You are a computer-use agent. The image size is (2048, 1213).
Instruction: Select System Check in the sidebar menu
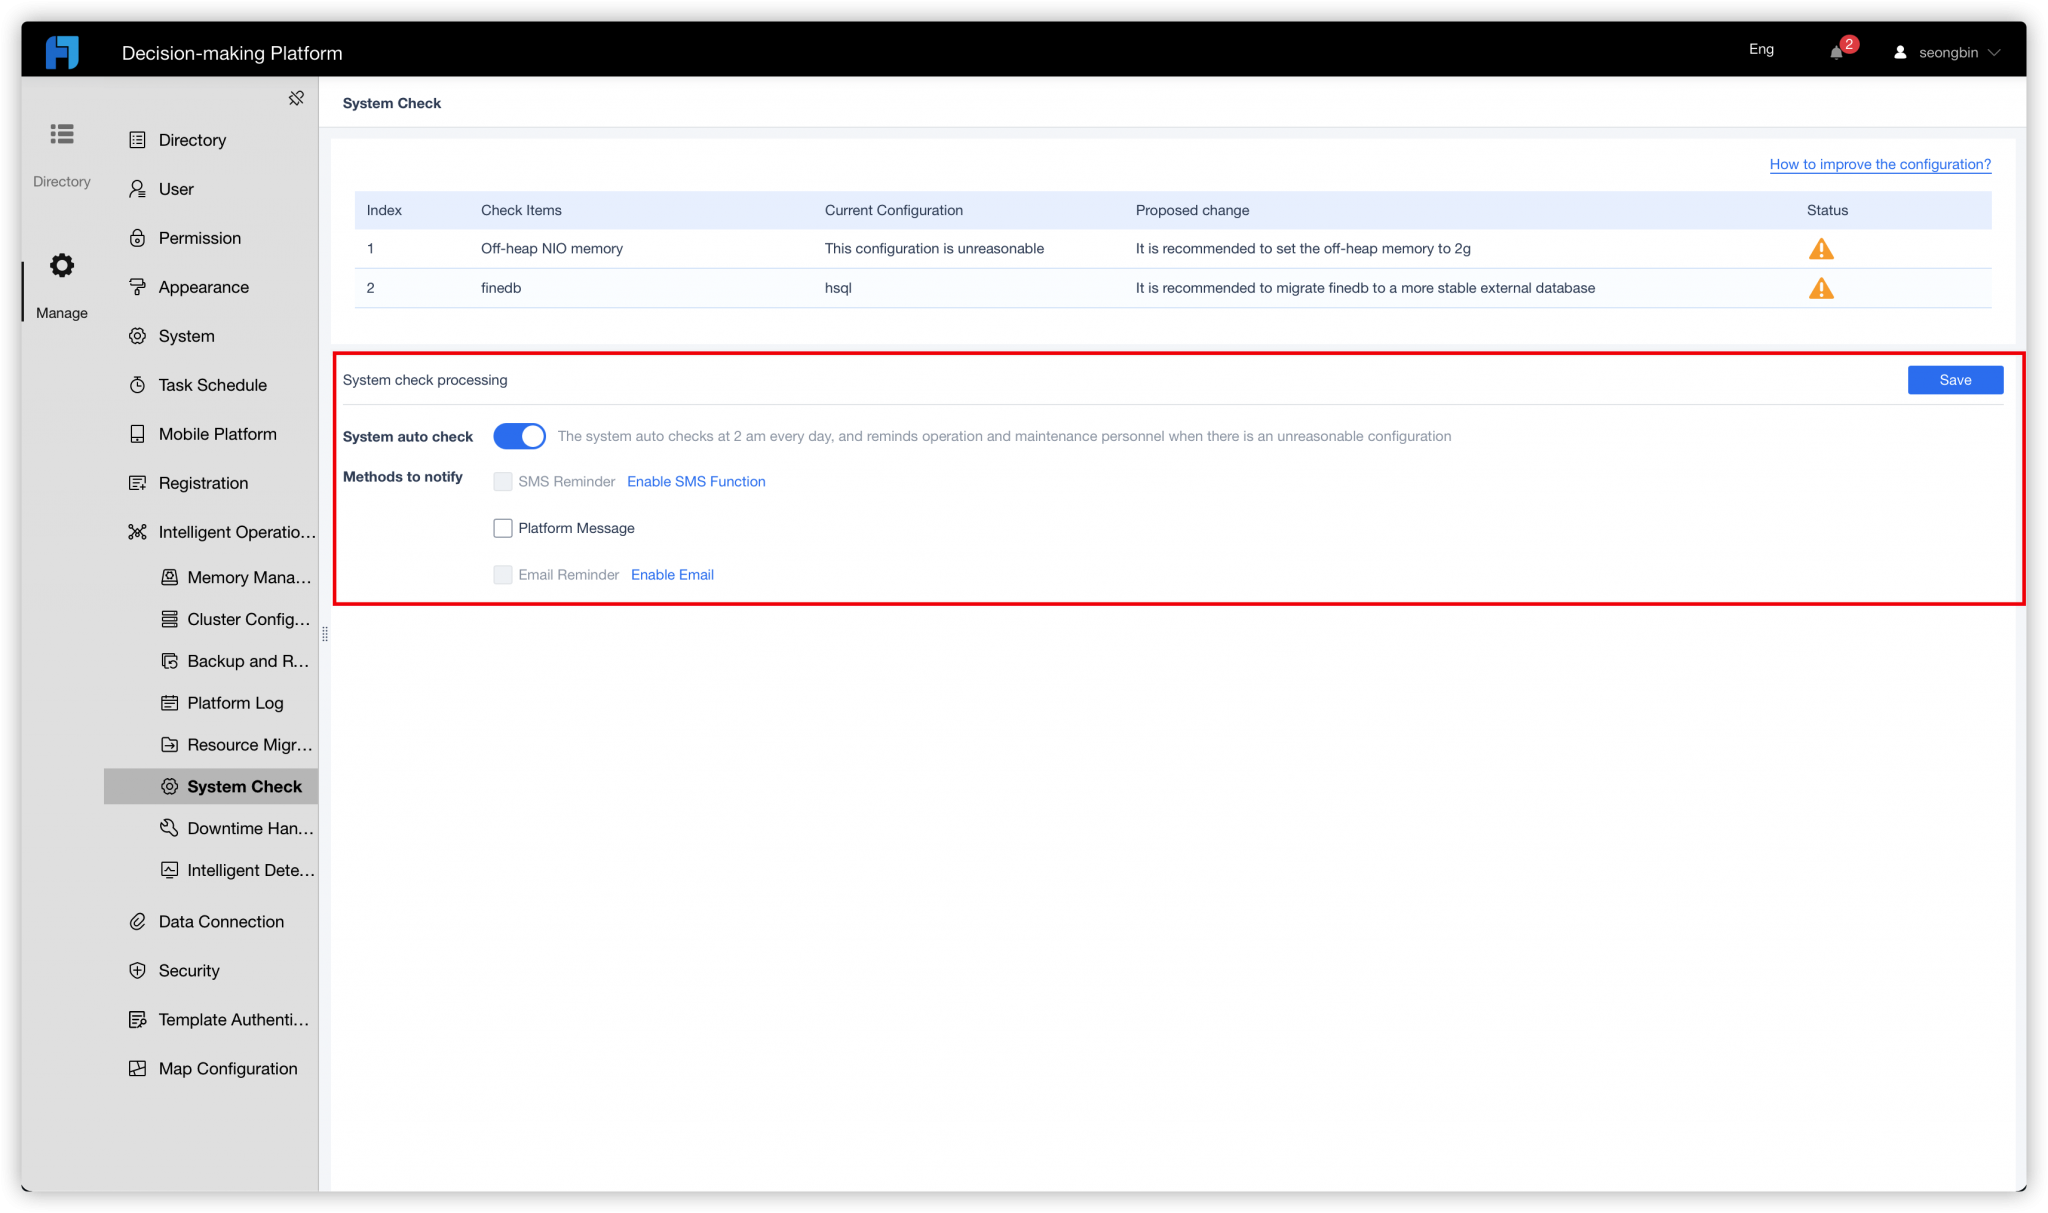244,786
